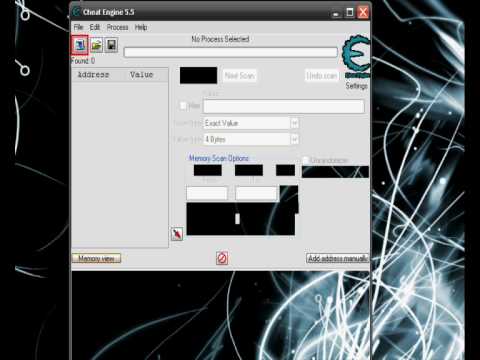Click the Cheat Engine logo
This screenshot has height=360, width=480.
(356, 57)
